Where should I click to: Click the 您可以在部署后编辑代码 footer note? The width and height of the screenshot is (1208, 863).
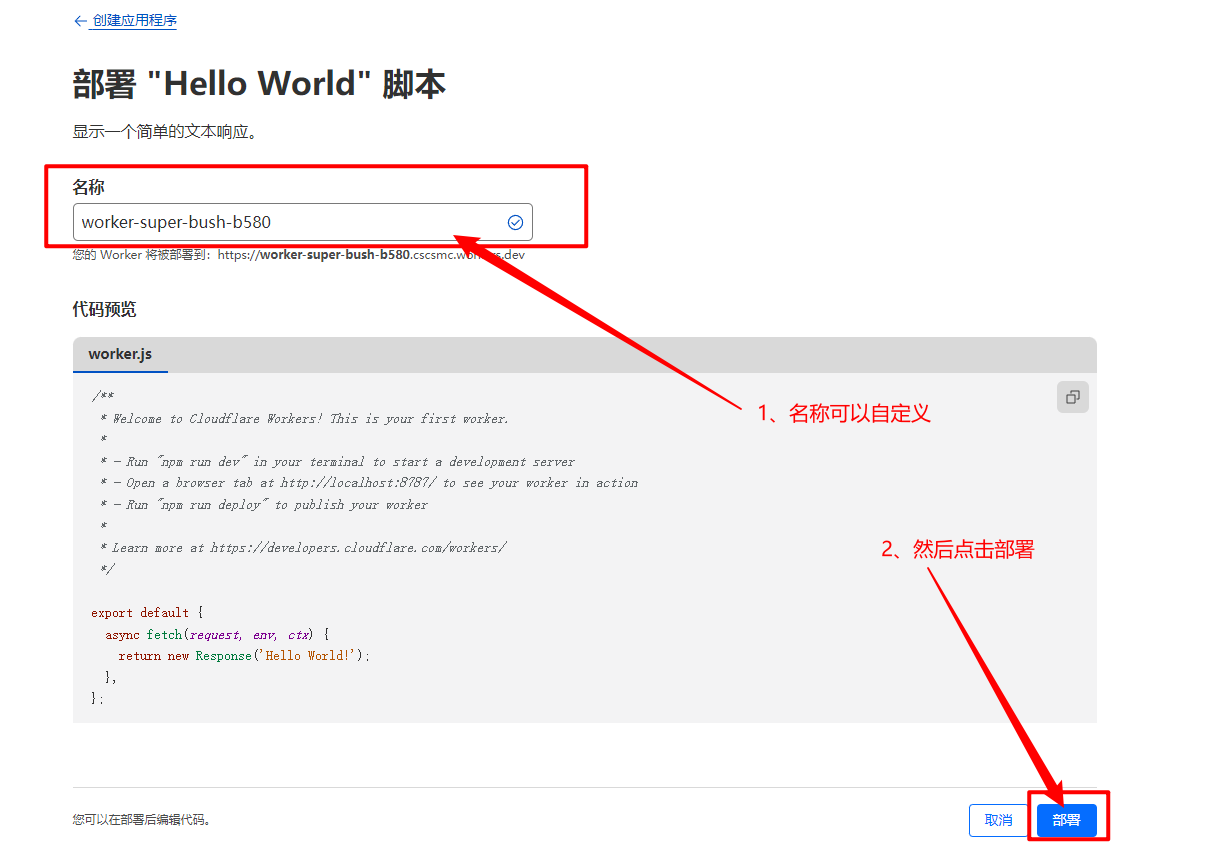coord(141,820)
